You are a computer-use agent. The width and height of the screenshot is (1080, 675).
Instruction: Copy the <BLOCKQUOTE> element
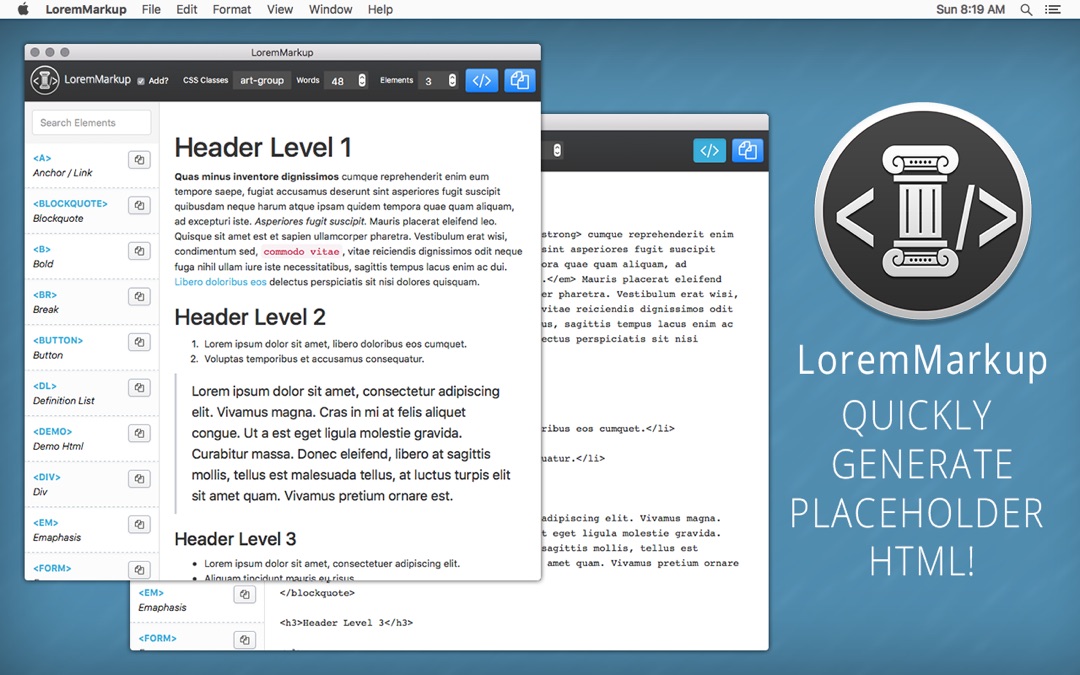pos(139,205)
